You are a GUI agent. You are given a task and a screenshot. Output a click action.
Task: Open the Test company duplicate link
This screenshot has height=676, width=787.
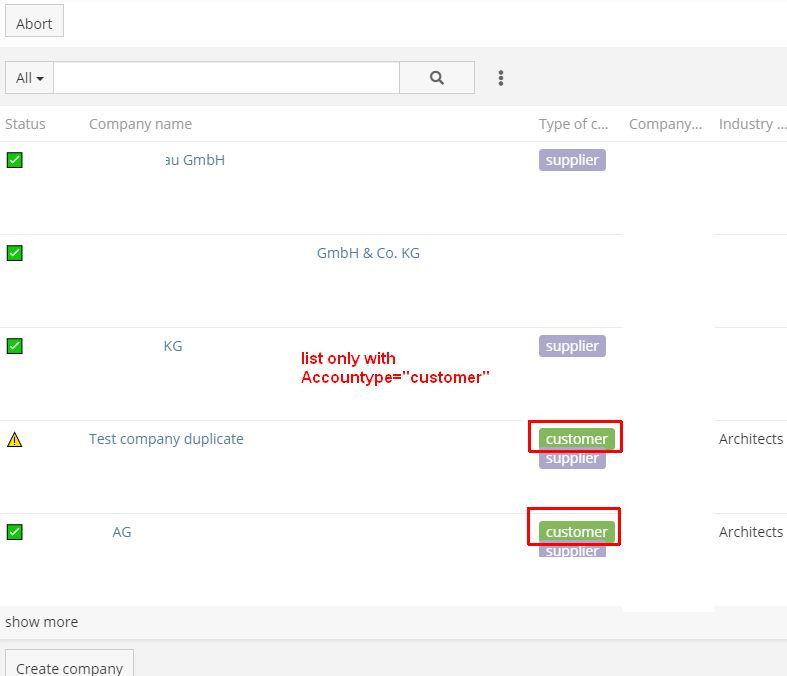point(166,439)
